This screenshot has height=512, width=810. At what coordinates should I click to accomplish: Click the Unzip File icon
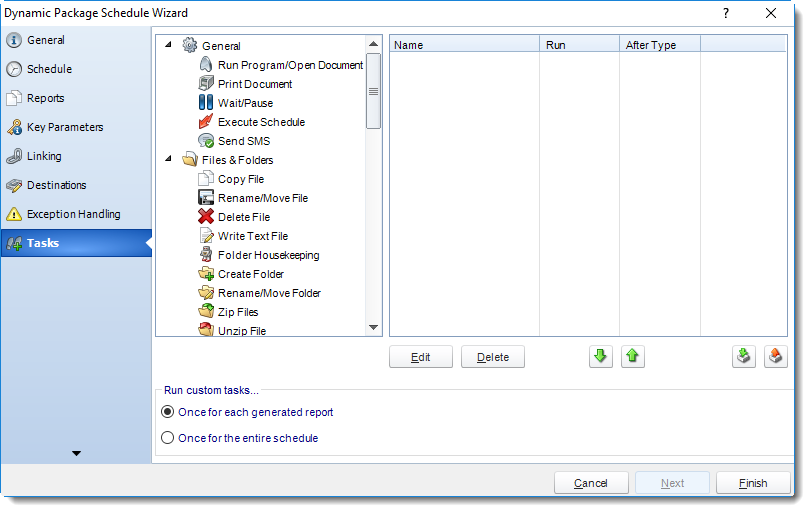point(206,330)
